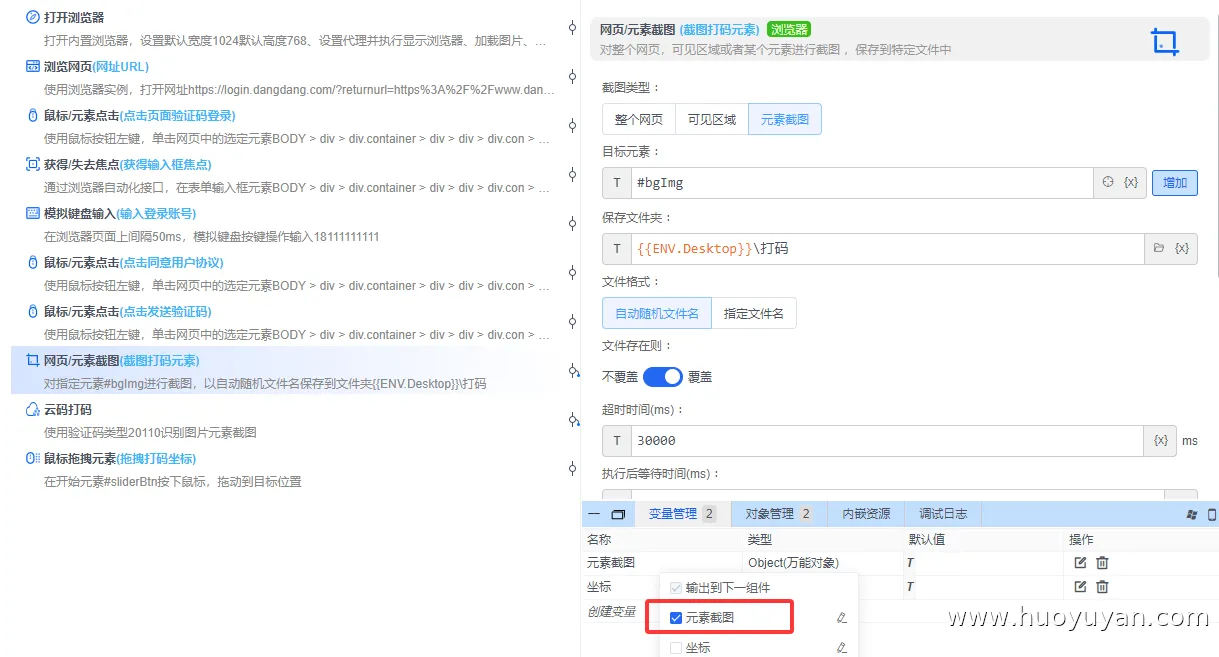Screen dimensions: 1219x657
Task: Maximize the bottom variable panel
Action: (x=618, y=514)
